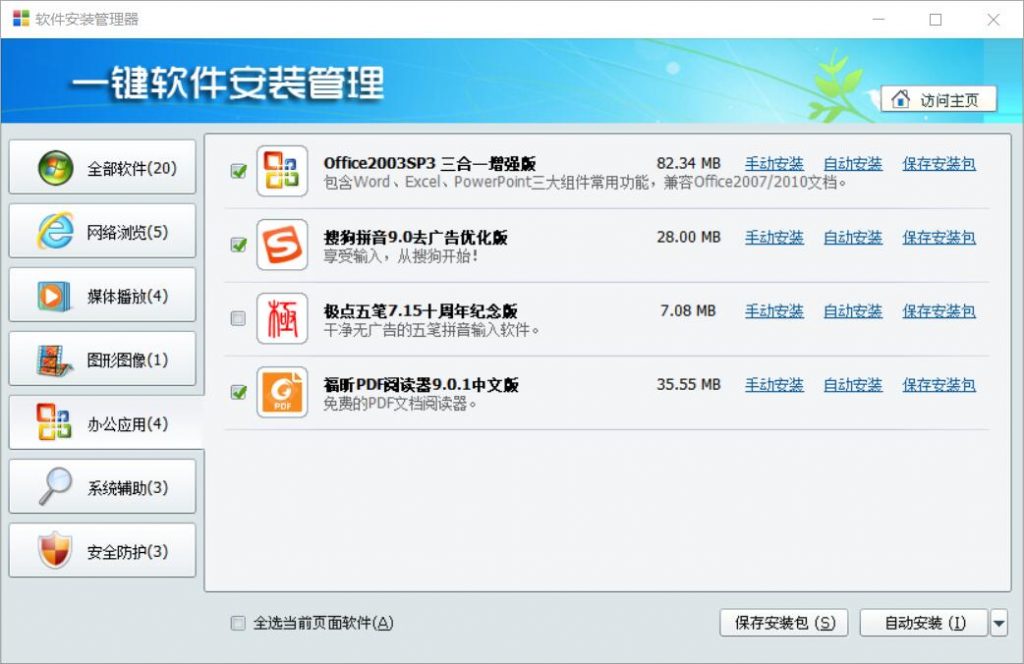Check the 极点五笔7.15 checkbox
1024x664 pixels.
tap(238, 319)
